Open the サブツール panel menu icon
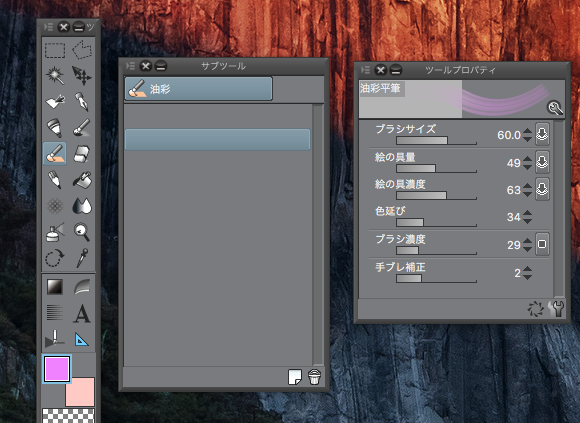 [x=130, y=66]
